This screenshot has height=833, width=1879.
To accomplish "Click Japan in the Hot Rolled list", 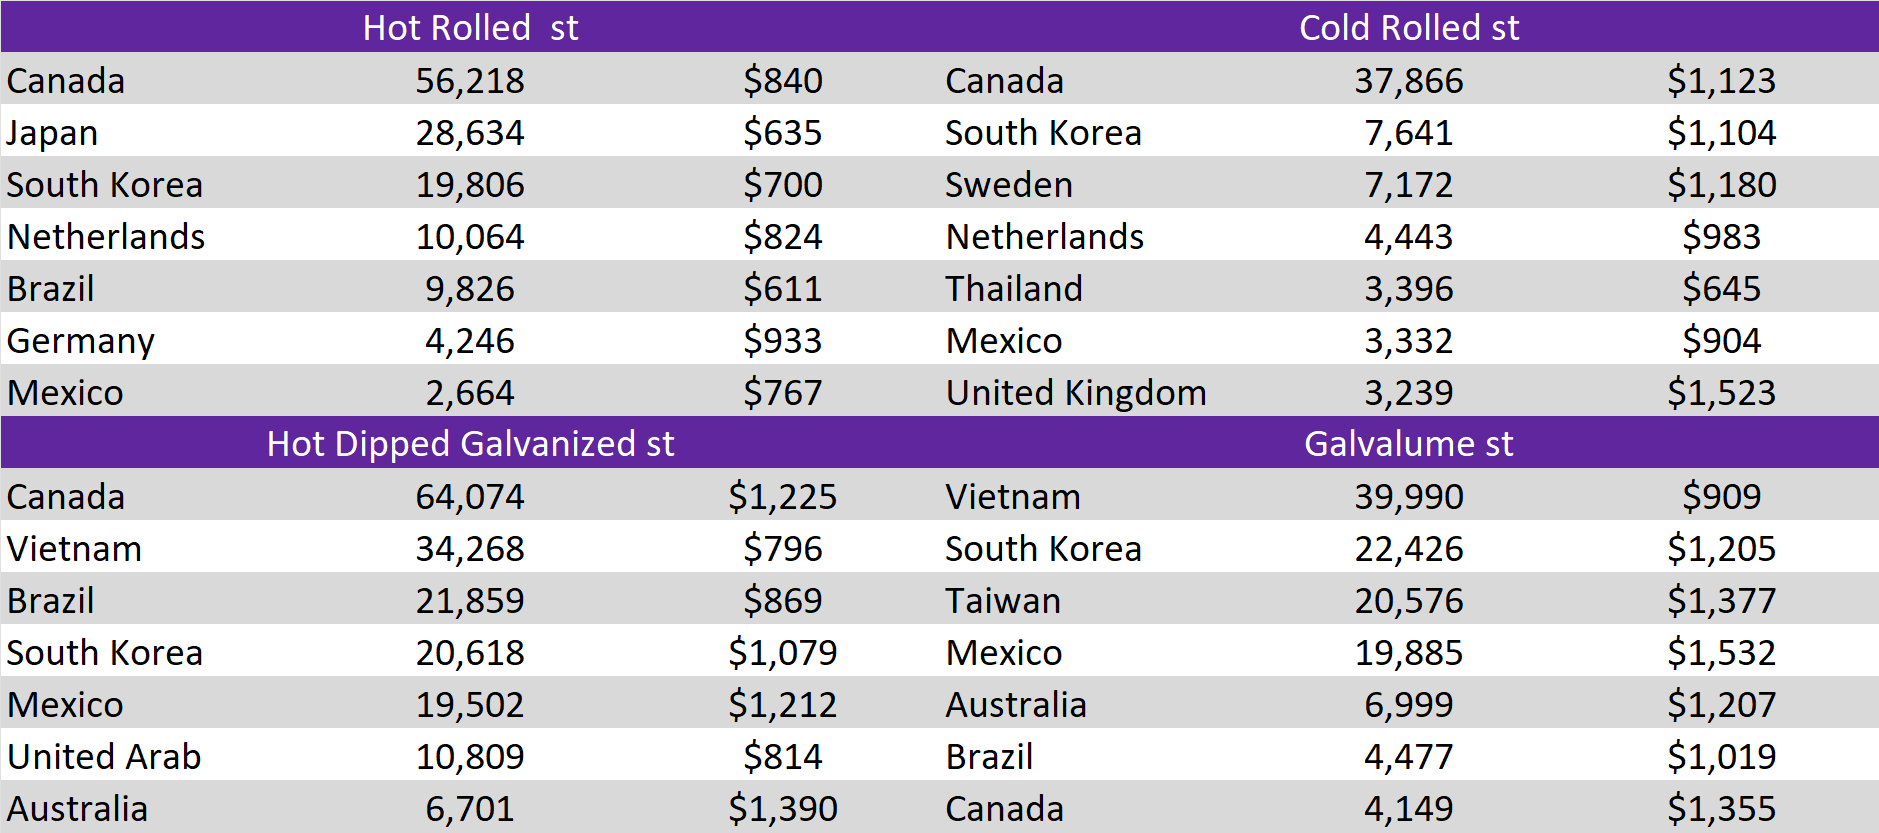I will click(52, 133).
